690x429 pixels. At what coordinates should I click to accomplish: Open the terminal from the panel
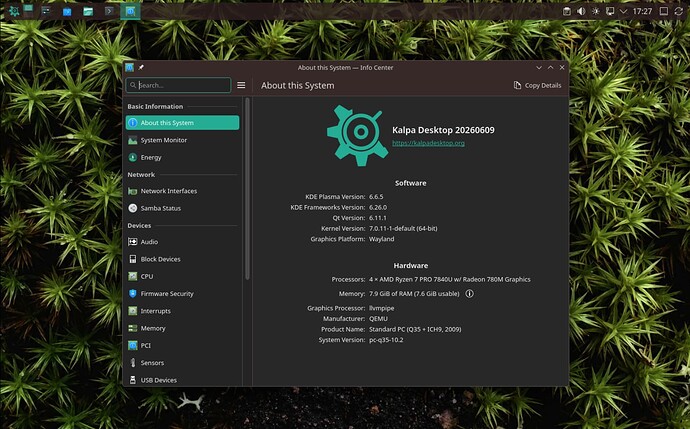[x=109, y=11]
